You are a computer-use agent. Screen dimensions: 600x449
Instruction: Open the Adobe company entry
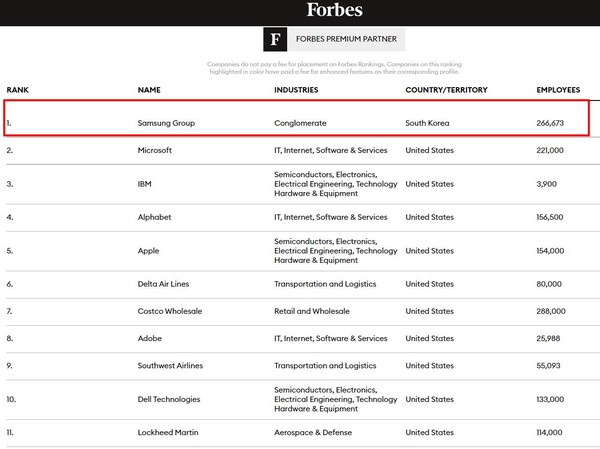pos(150,338)
